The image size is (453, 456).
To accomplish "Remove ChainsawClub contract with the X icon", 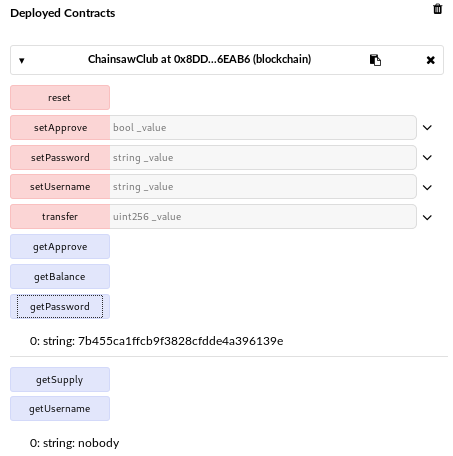I will click(430, 60).
